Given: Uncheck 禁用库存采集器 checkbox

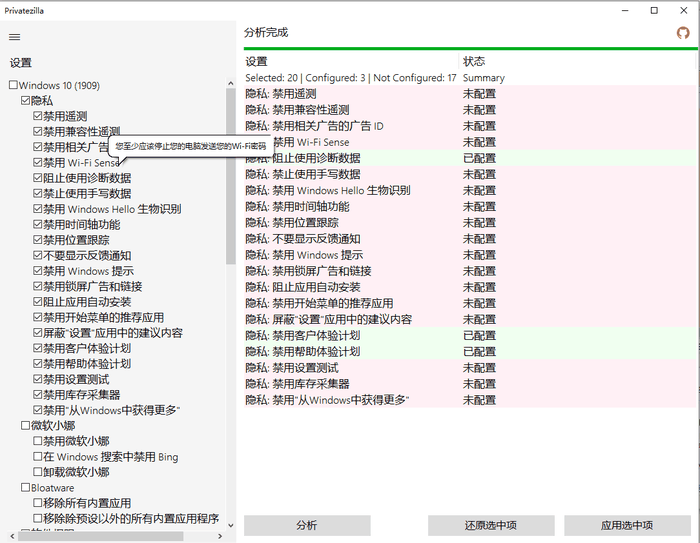Looking at the screenshot, I should pos(38,395).
